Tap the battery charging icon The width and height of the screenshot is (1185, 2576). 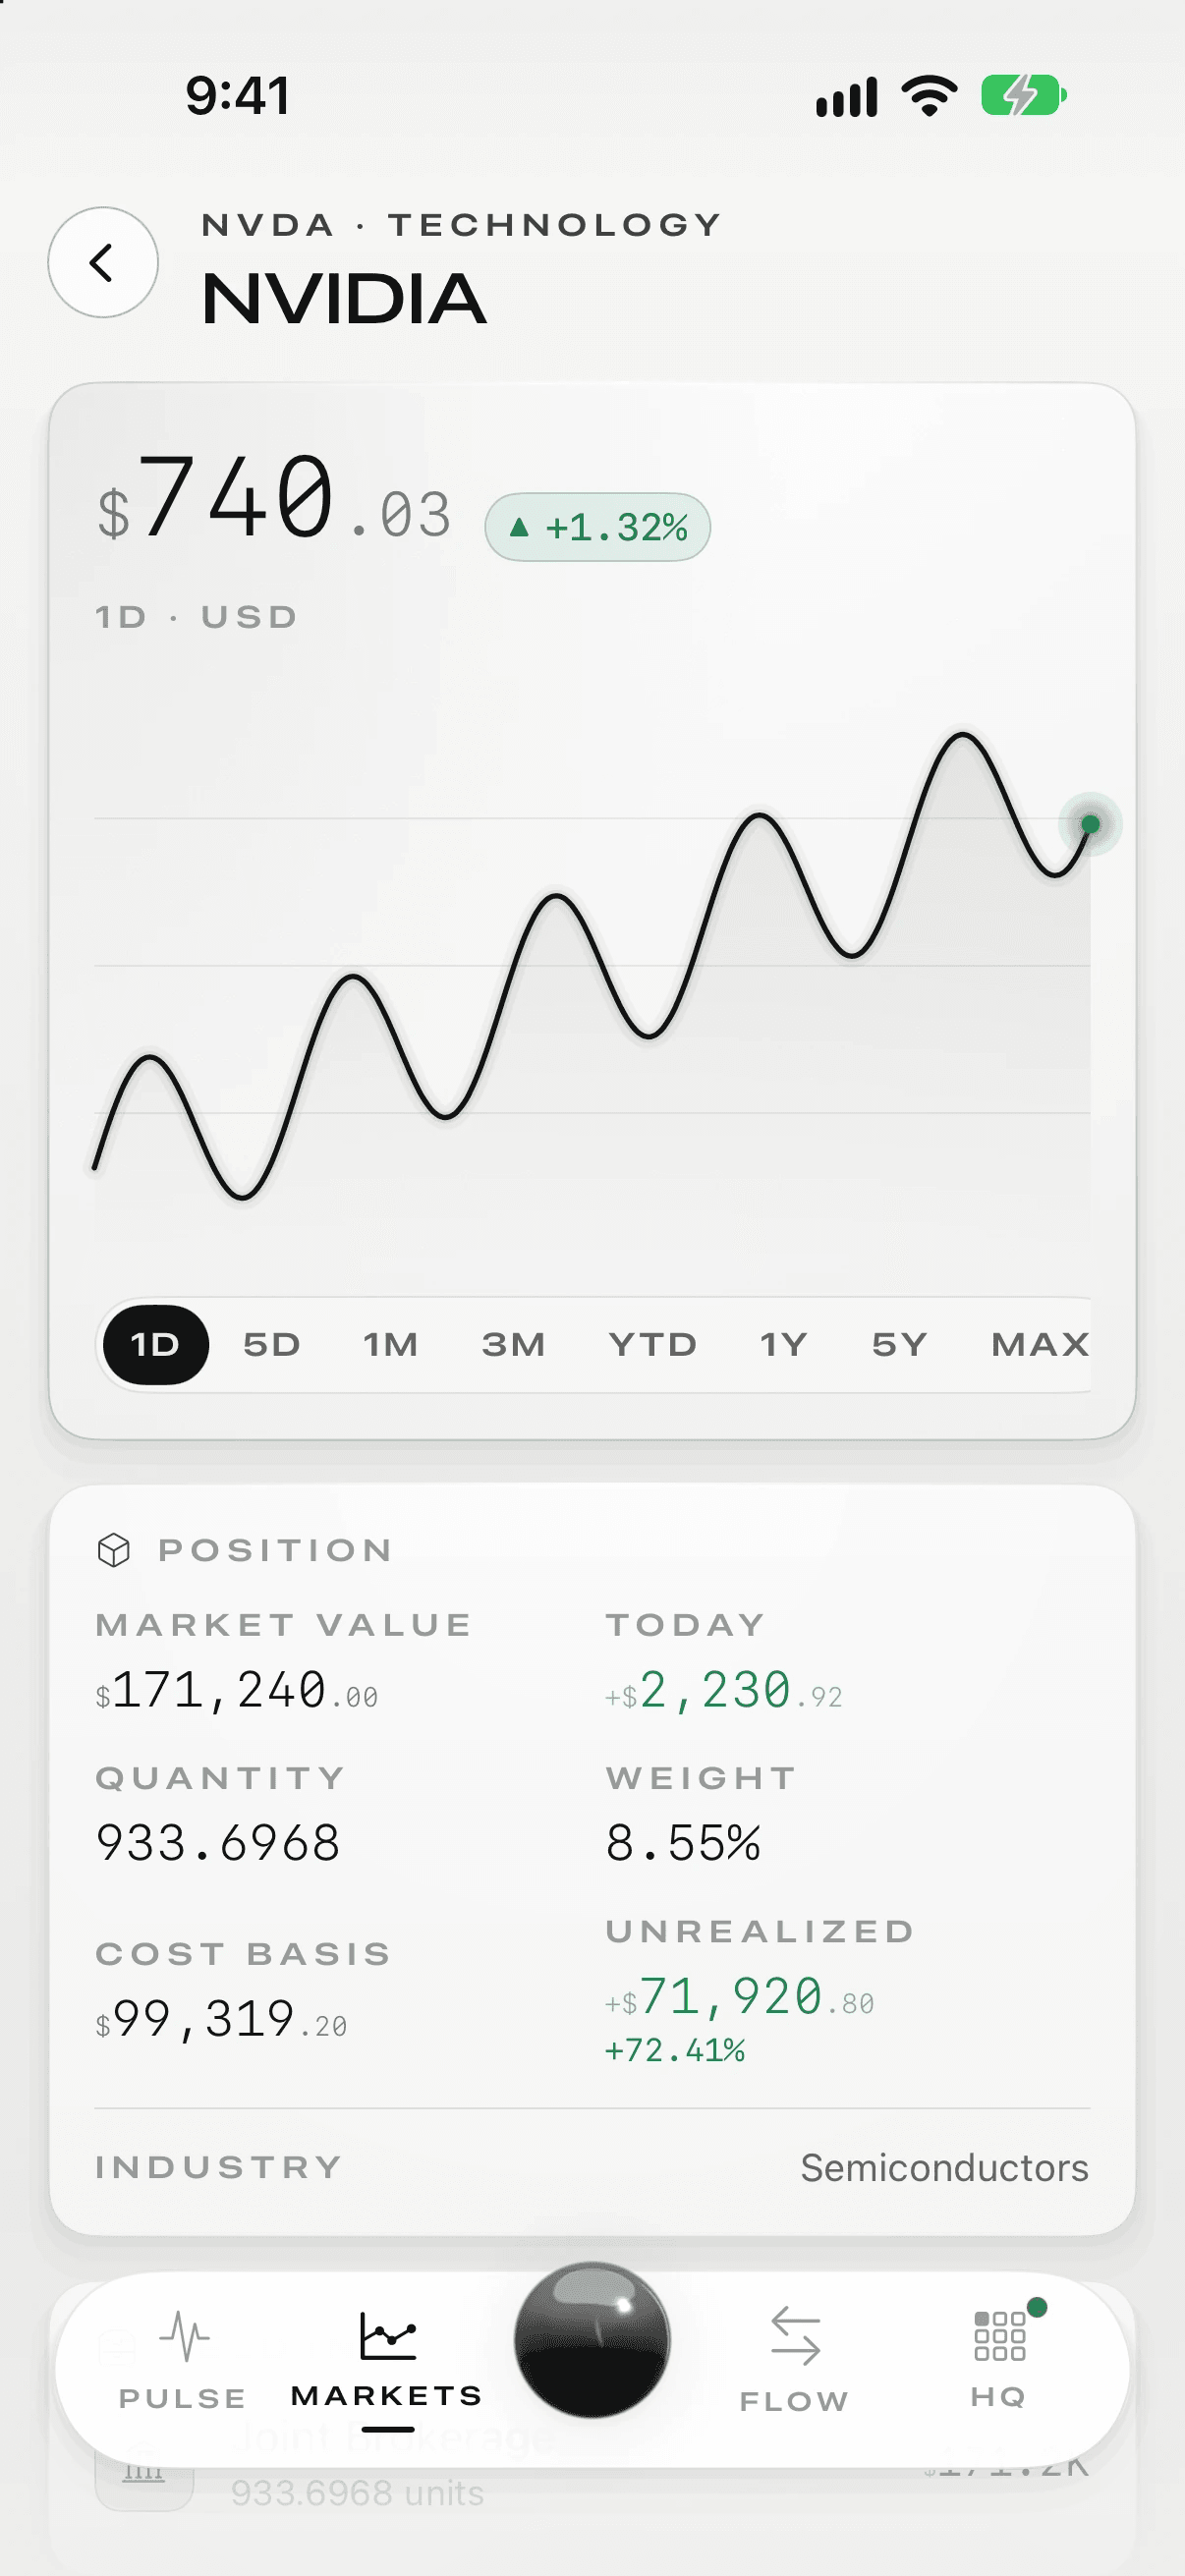tap(1024, 96)
